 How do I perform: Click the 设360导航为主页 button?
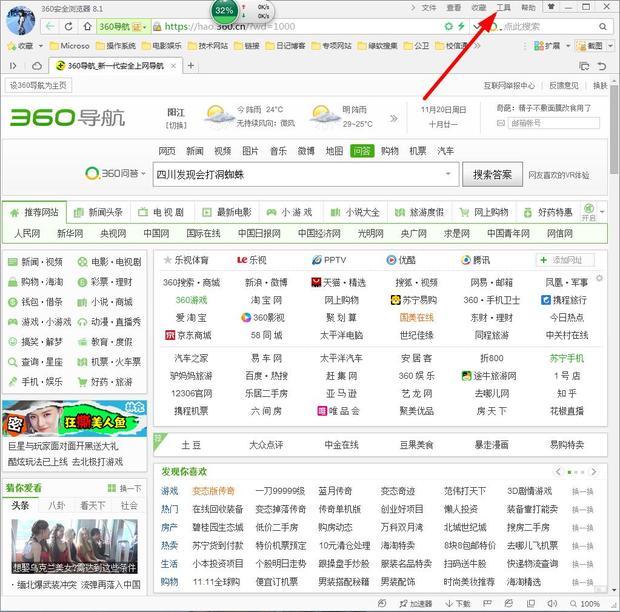point(38,85)
